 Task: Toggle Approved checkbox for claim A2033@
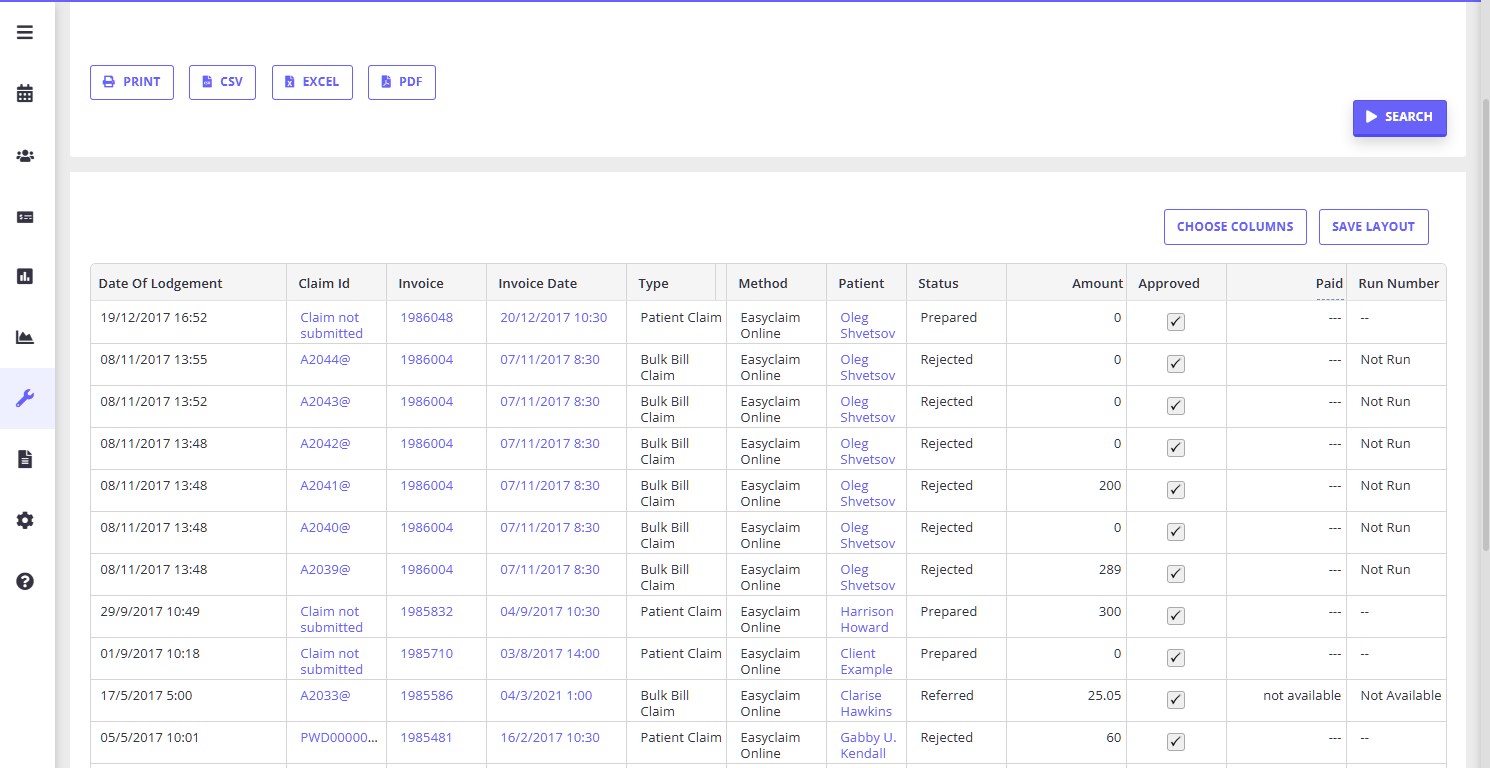pos(1176,700)
